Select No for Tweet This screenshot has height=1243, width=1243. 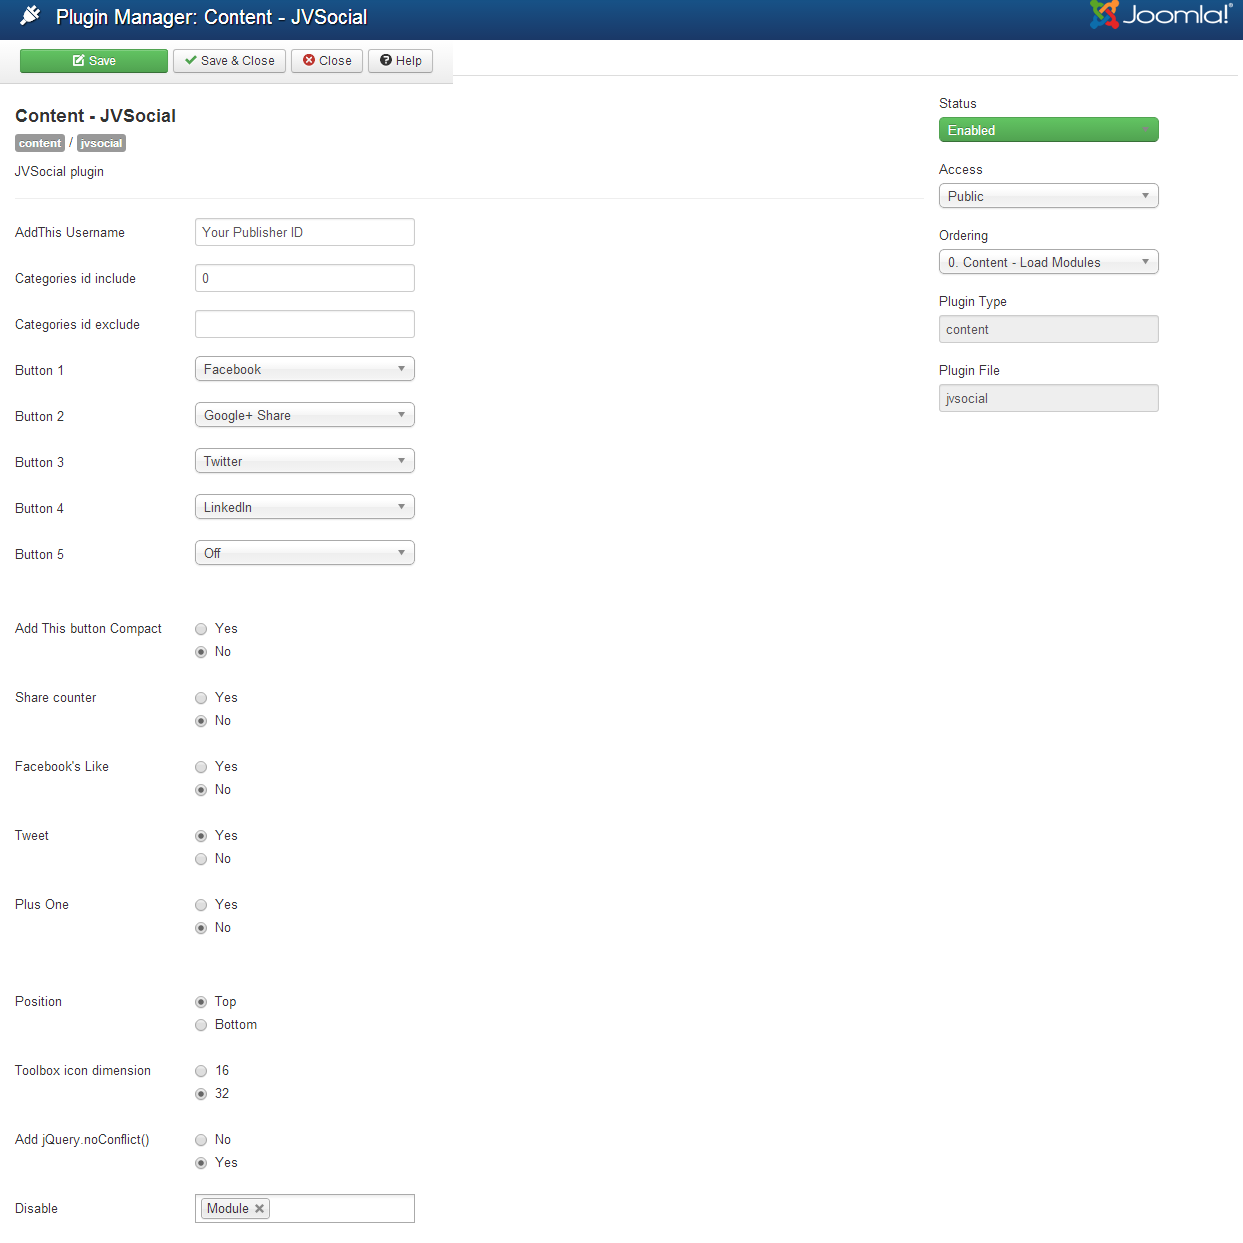point(201,859)
